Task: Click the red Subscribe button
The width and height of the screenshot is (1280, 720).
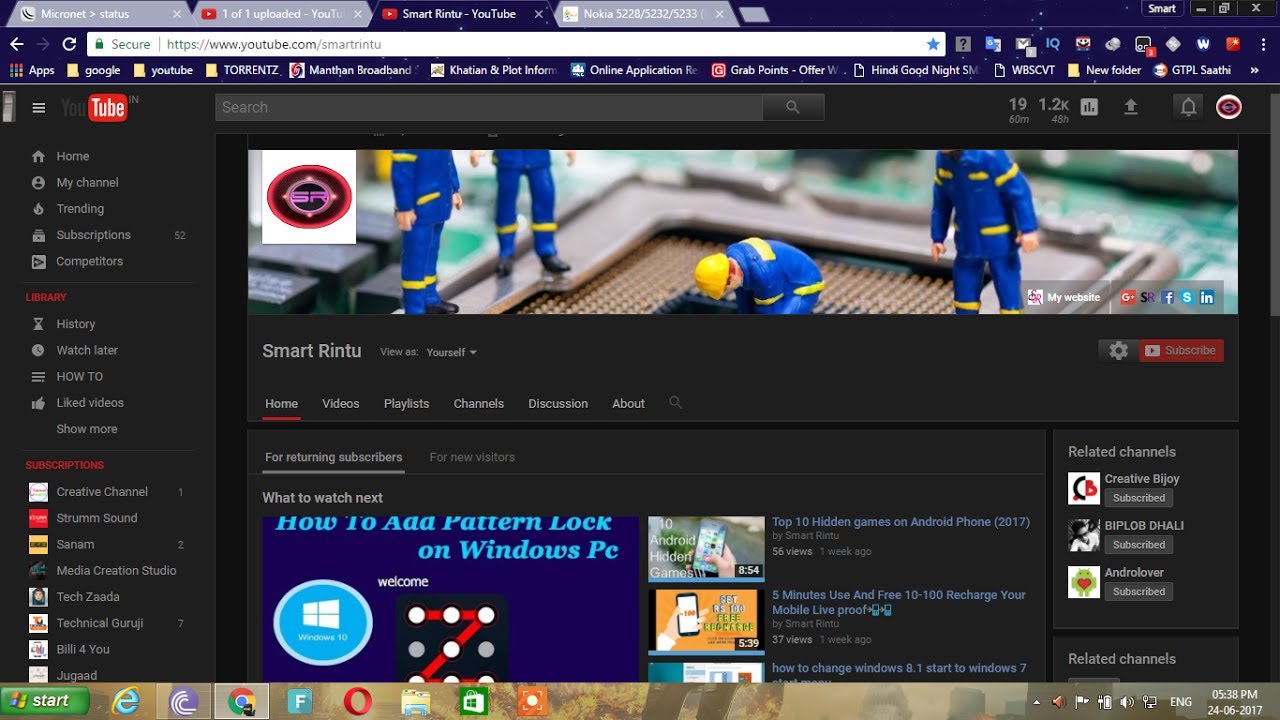Action: click(x=1181, y=351)
